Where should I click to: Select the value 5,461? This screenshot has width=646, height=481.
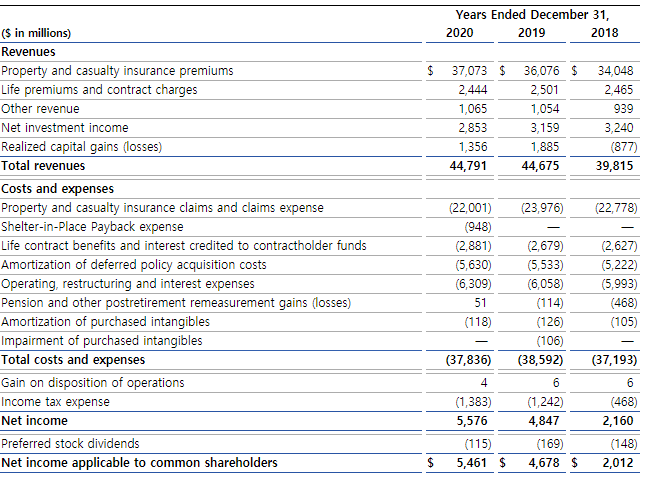pyautogui.click(x=472, y=462)
